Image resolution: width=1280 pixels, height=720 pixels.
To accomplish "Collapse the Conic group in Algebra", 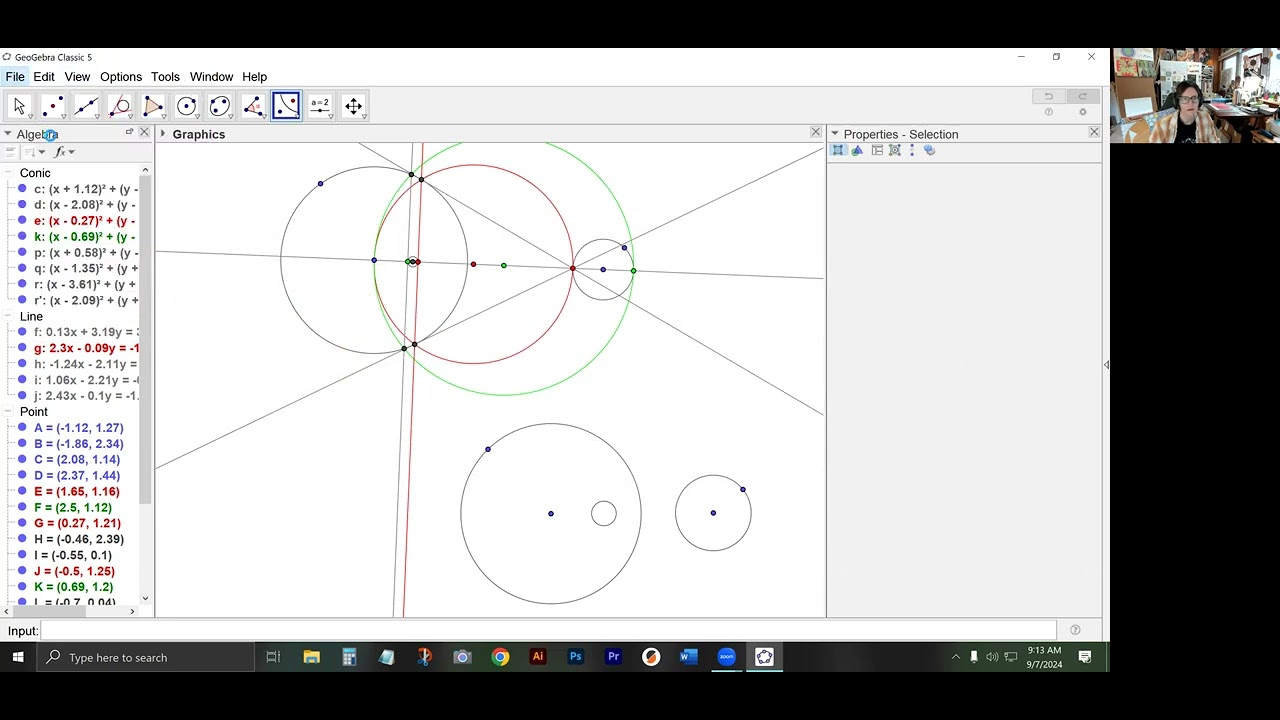I will [8, 173].
